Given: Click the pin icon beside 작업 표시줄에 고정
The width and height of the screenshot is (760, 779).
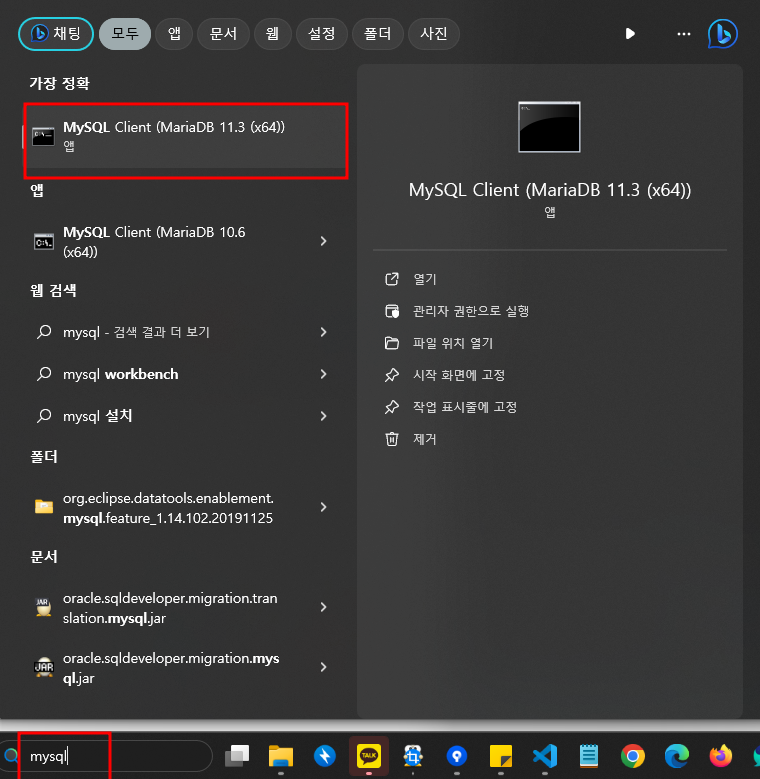Looking at the screenshot, I should point(392,407).
